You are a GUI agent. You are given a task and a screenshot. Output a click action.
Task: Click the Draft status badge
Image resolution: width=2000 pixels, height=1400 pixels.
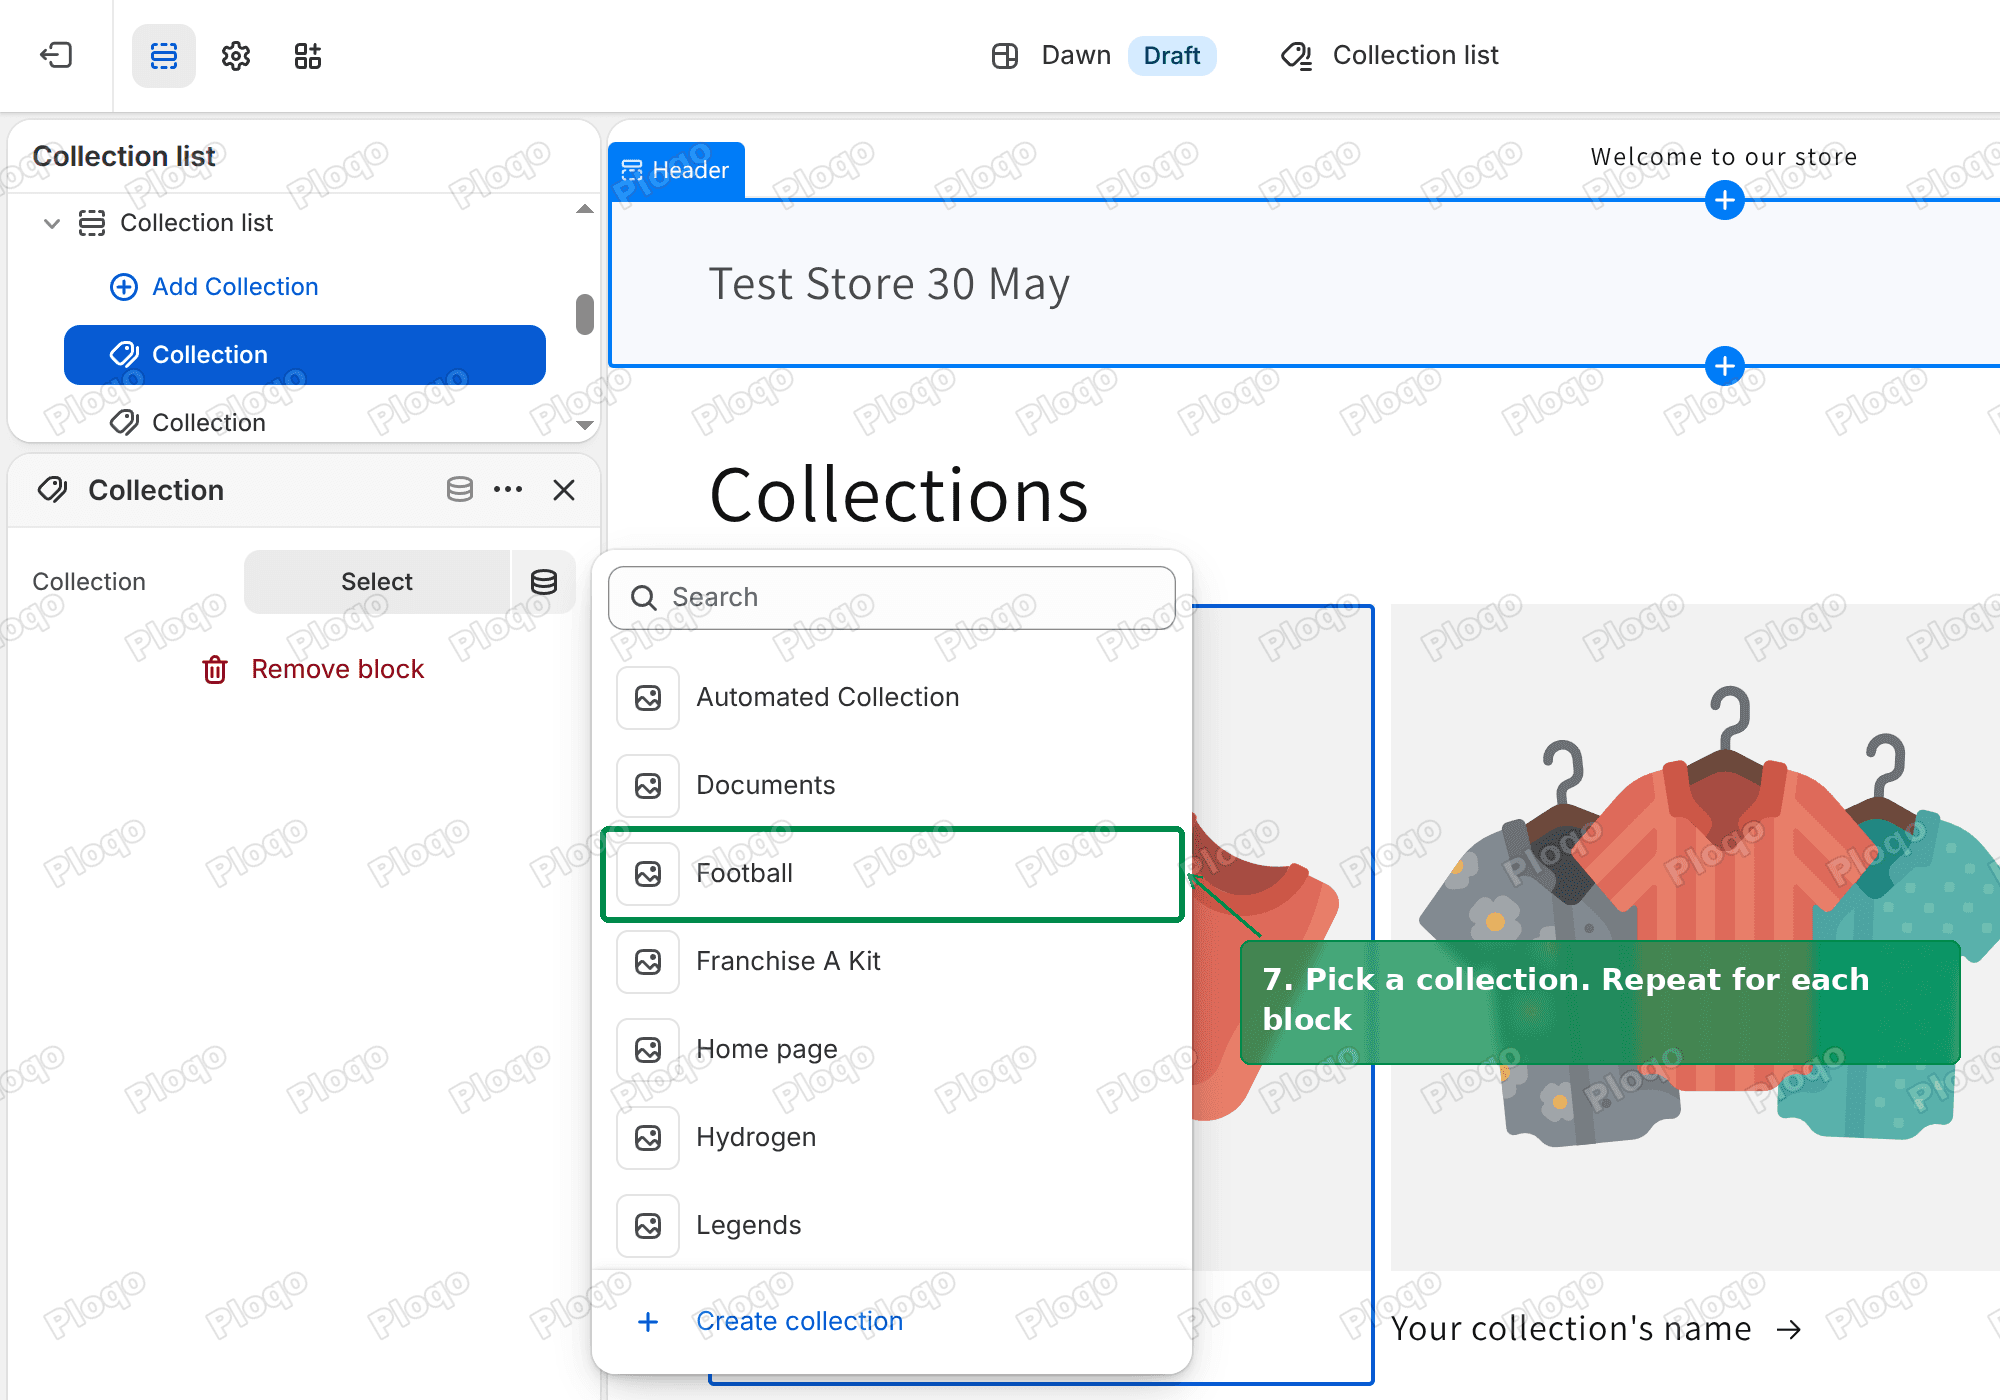1172,55
